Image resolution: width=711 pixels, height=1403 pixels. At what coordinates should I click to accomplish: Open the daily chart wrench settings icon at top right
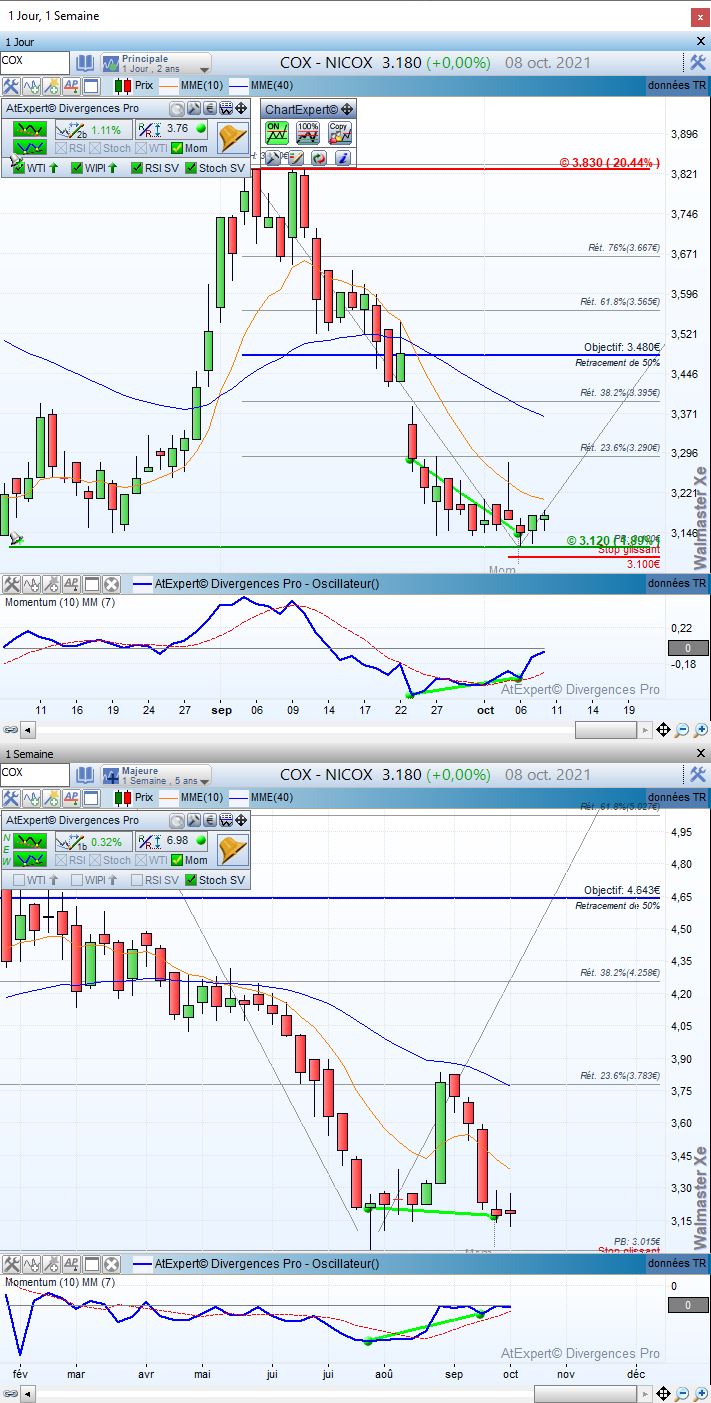(x=698, y=62)
